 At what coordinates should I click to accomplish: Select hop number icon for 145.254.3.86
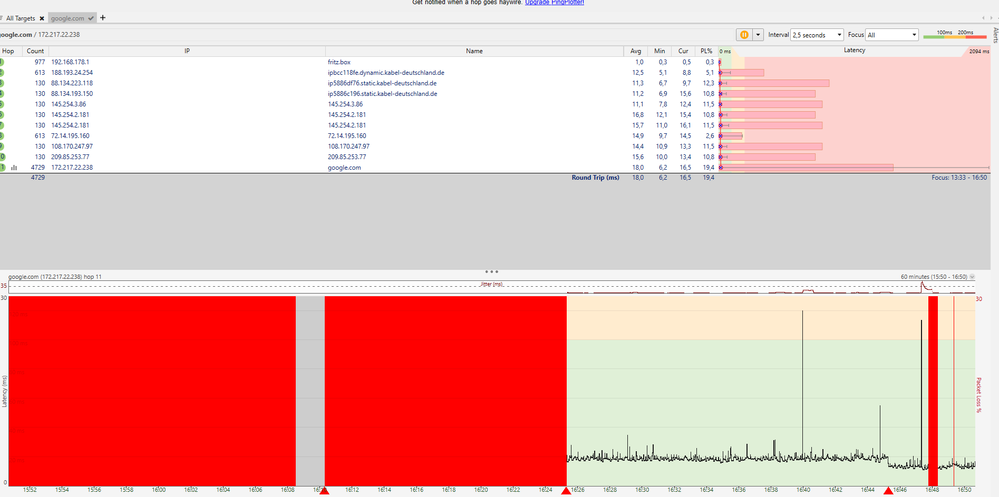[2, 104]
